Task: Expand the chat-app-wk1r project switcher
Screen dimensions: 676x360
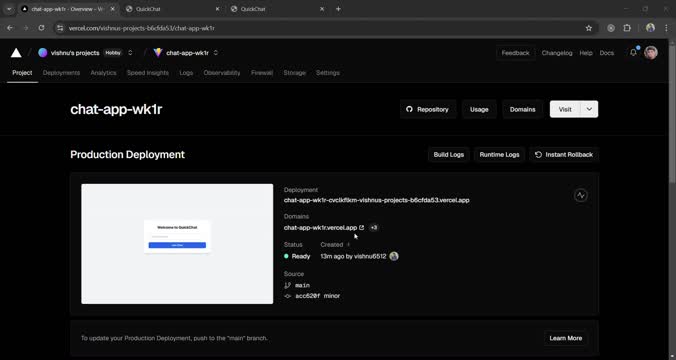Action: click(x=216, y=53)
